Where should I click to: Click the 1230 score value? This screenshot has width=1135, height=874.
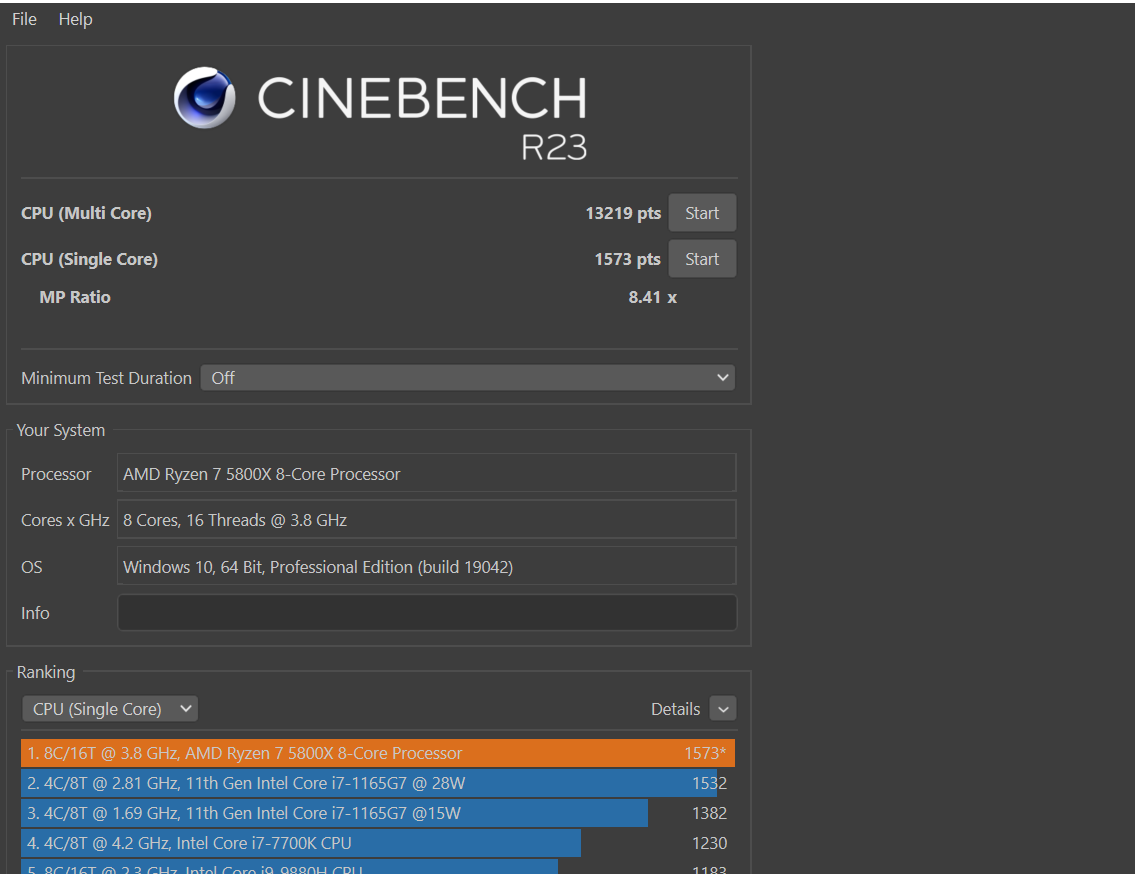click(x=709, y=843)
